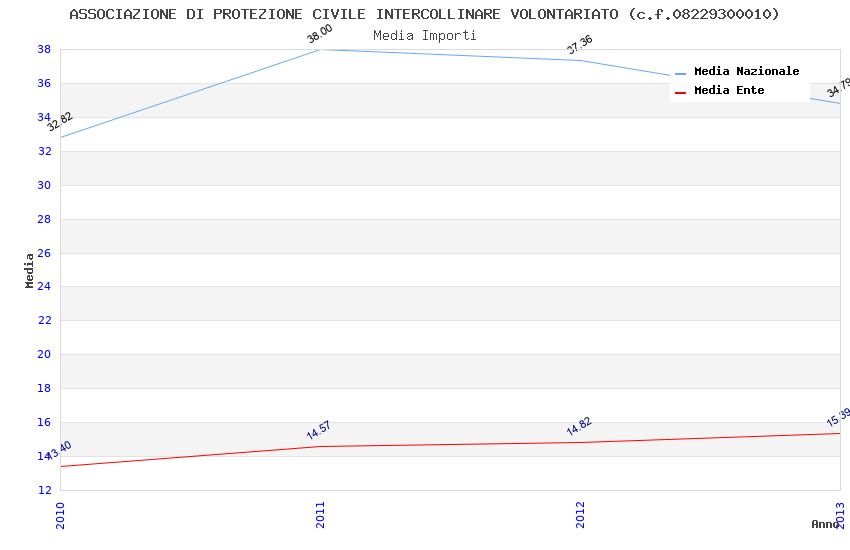Screen dimensions: 850x550
Task: Click the blue Media Nazionale legend line swatch
Action: pos(681,73)
